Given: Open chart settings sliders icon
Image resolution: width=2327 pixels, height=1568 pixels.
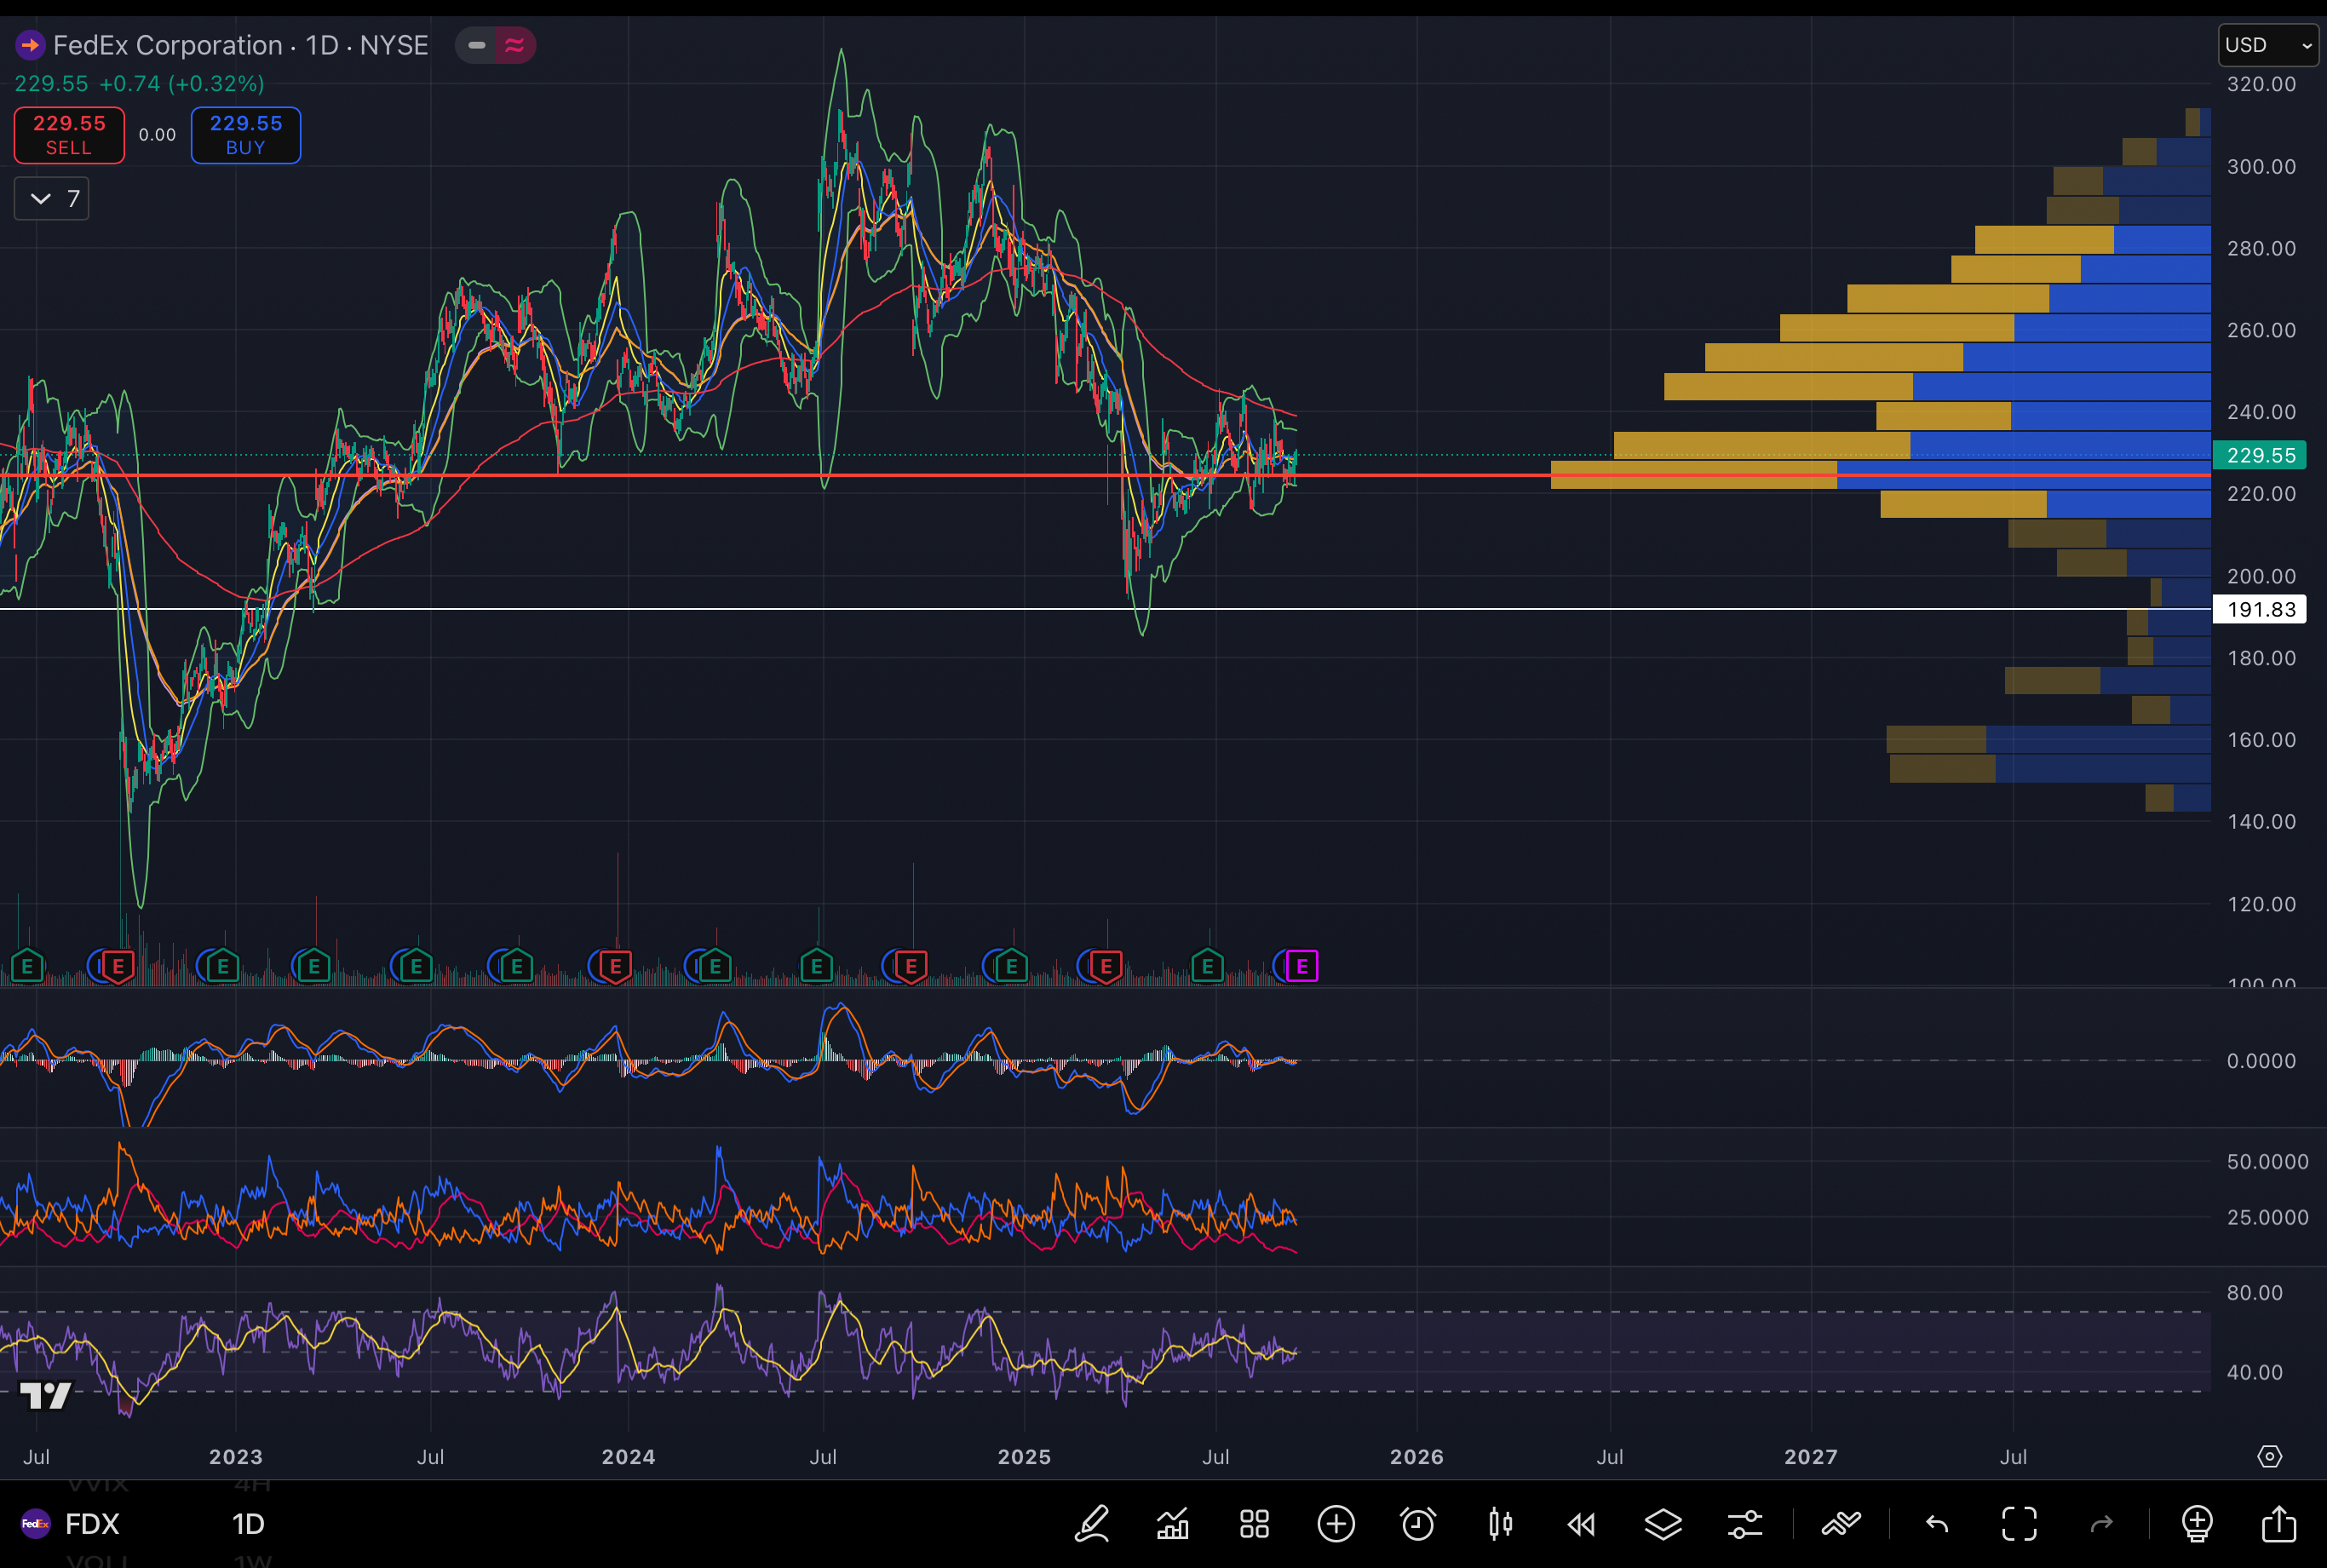Looking at the screenshot, I should tap(1745, 1524).
